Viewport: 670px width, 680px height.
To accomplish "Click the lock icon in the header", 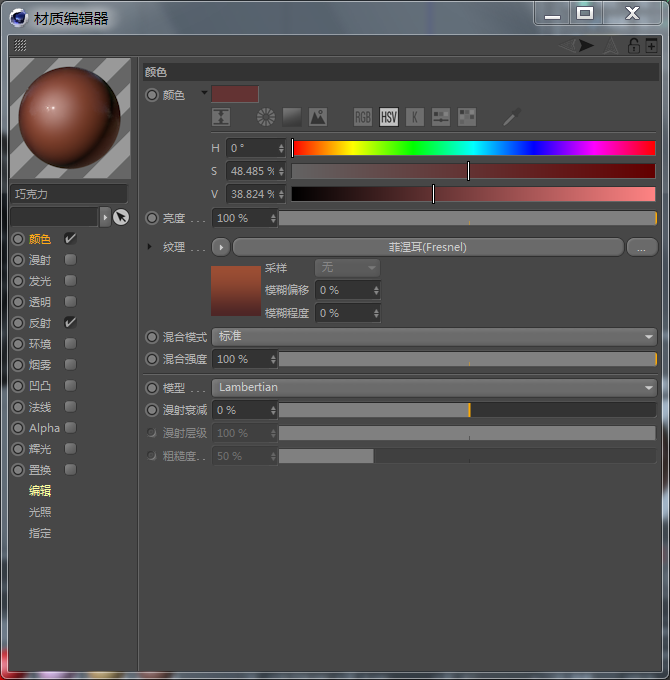I will 633,45.
